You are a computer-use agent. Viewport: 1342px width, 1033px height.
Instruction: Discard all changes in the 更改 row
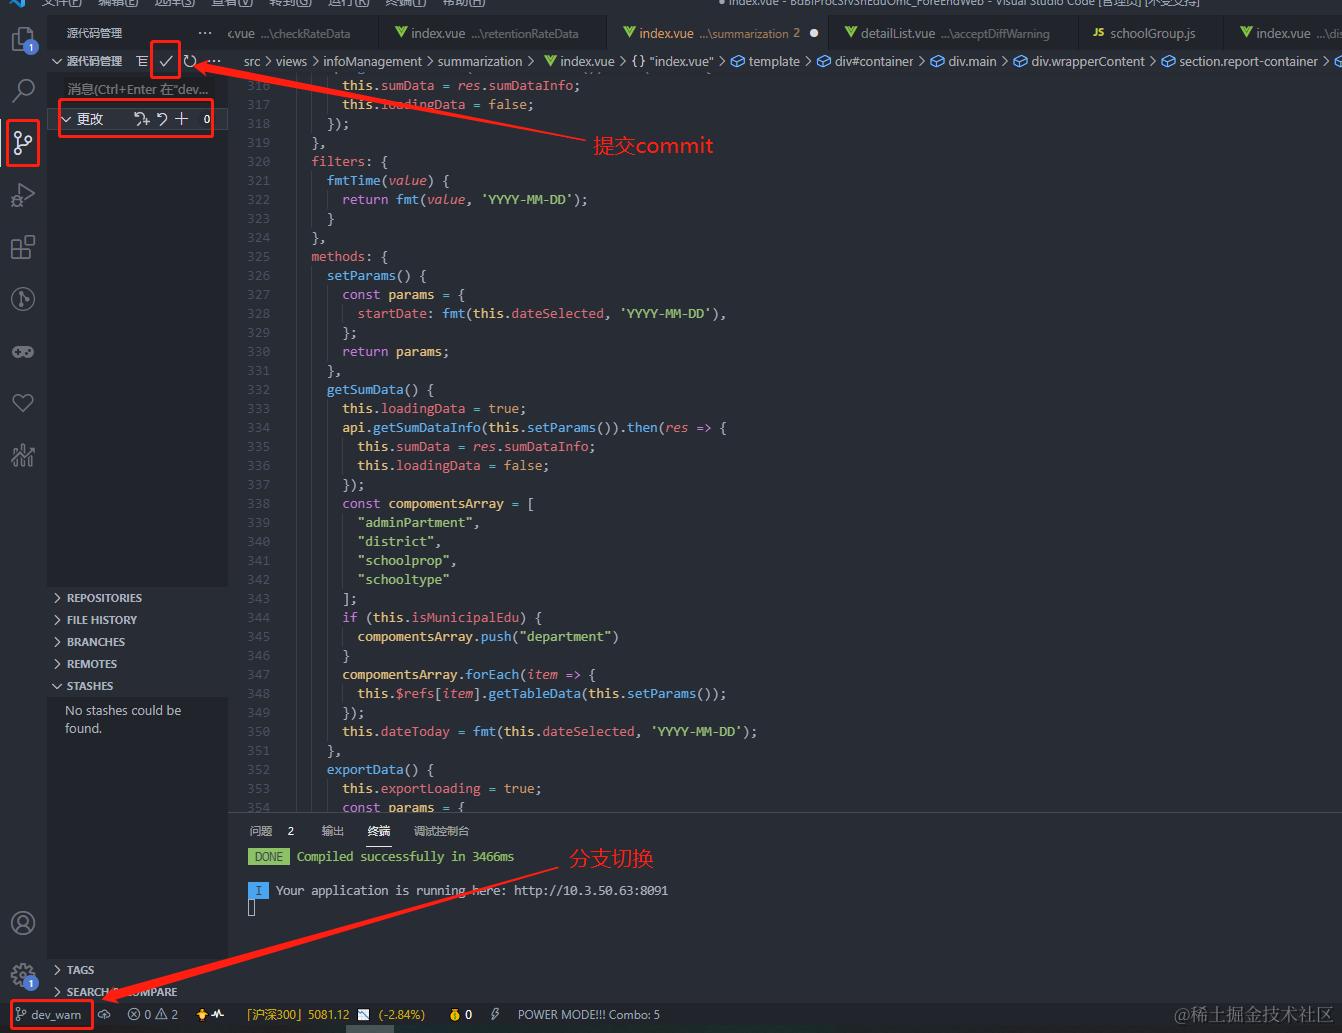tap(162, 119)
